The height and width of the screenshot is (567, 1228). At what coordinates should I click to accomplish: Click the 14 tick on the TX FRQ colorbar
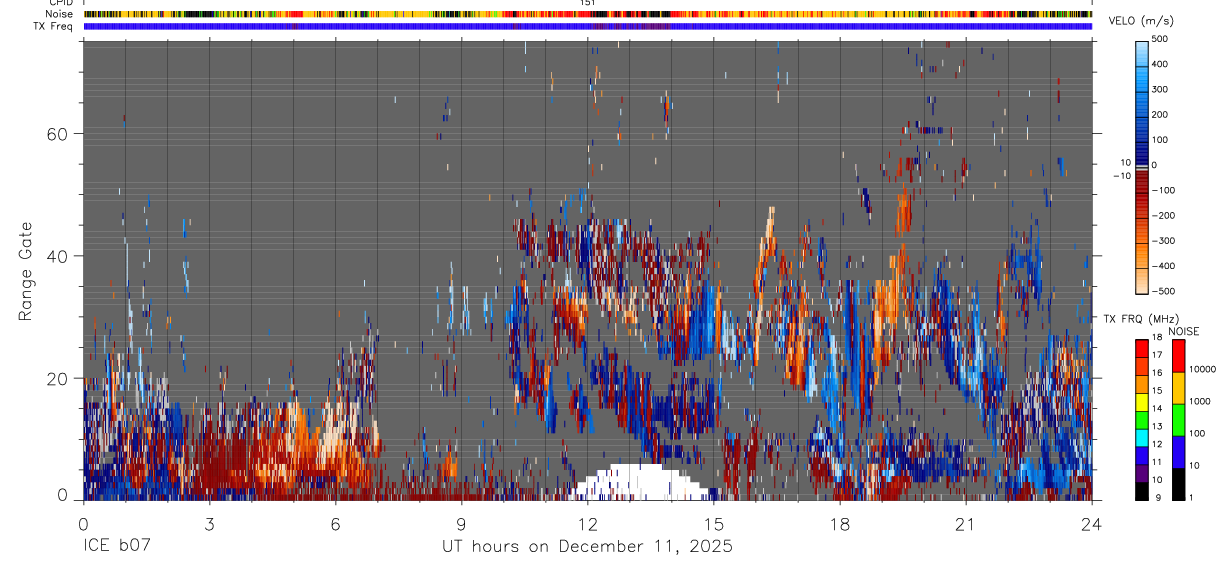(1158, 409)
